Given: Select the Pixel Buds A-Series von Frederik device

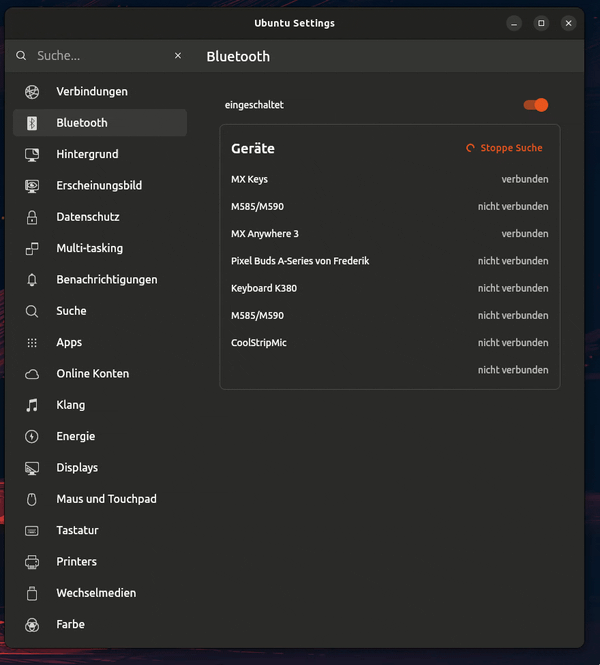Looking at the screenshot, I should click(x=390, y=261).
